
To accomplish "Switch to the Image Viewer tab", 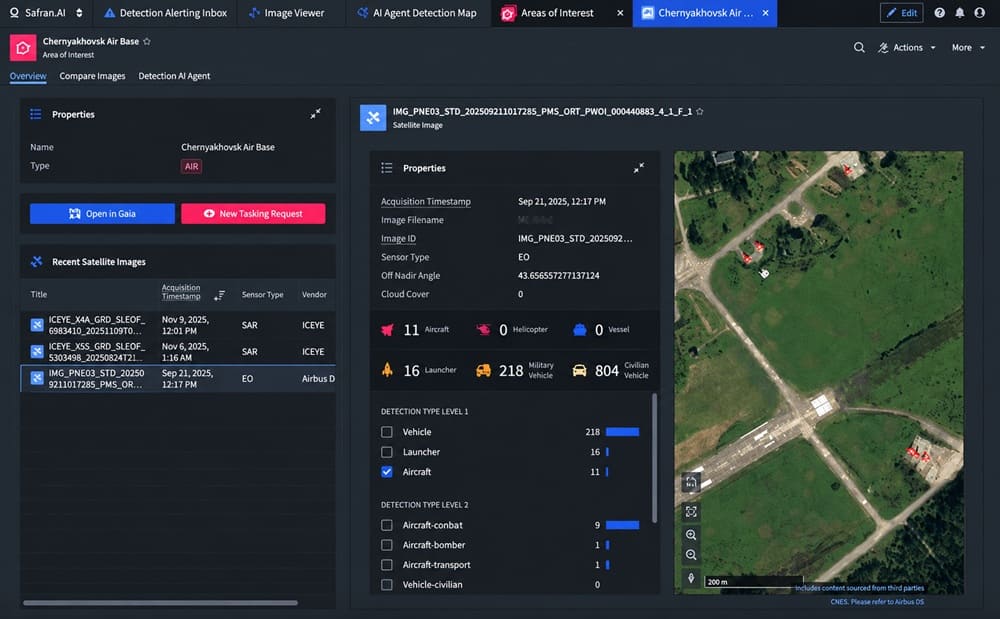I will [286, 13].
